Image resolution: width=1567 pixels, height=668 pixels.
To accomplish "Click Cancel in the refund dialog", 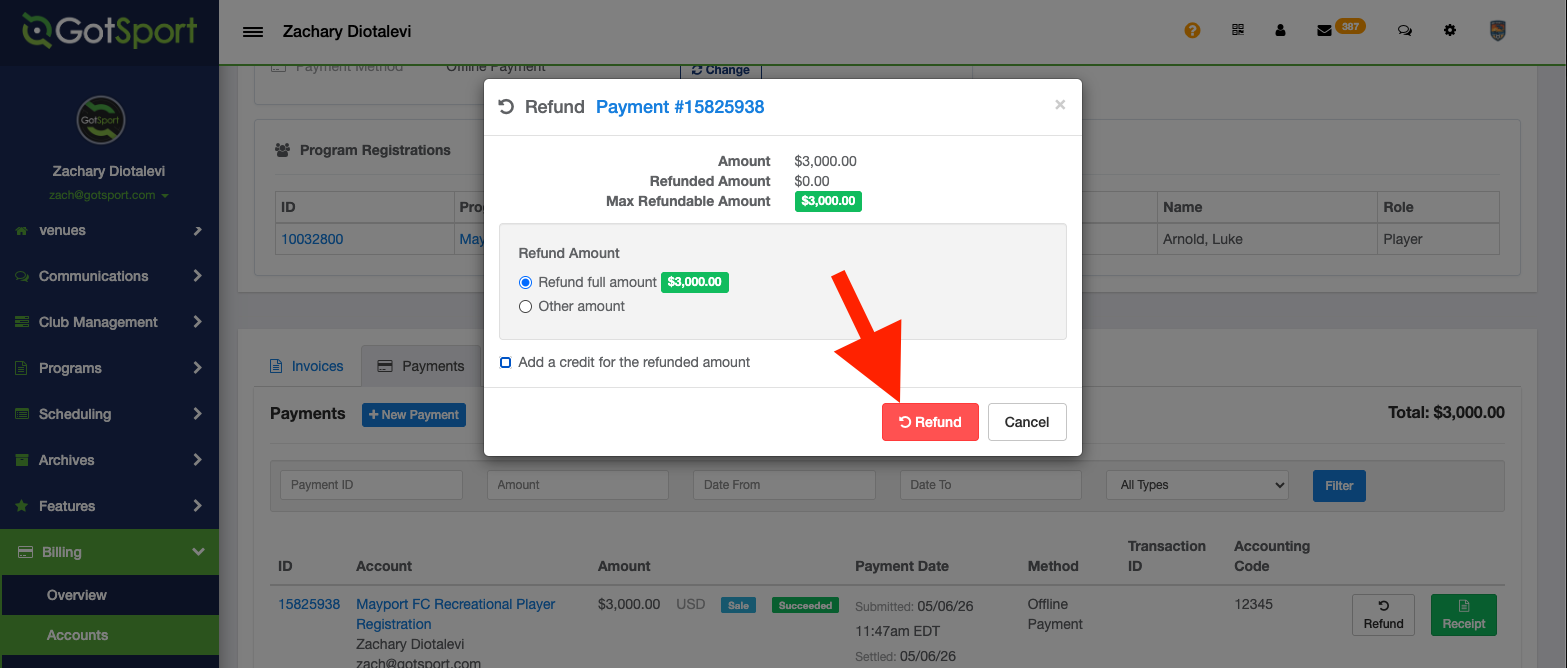I will coord(1027,422).
